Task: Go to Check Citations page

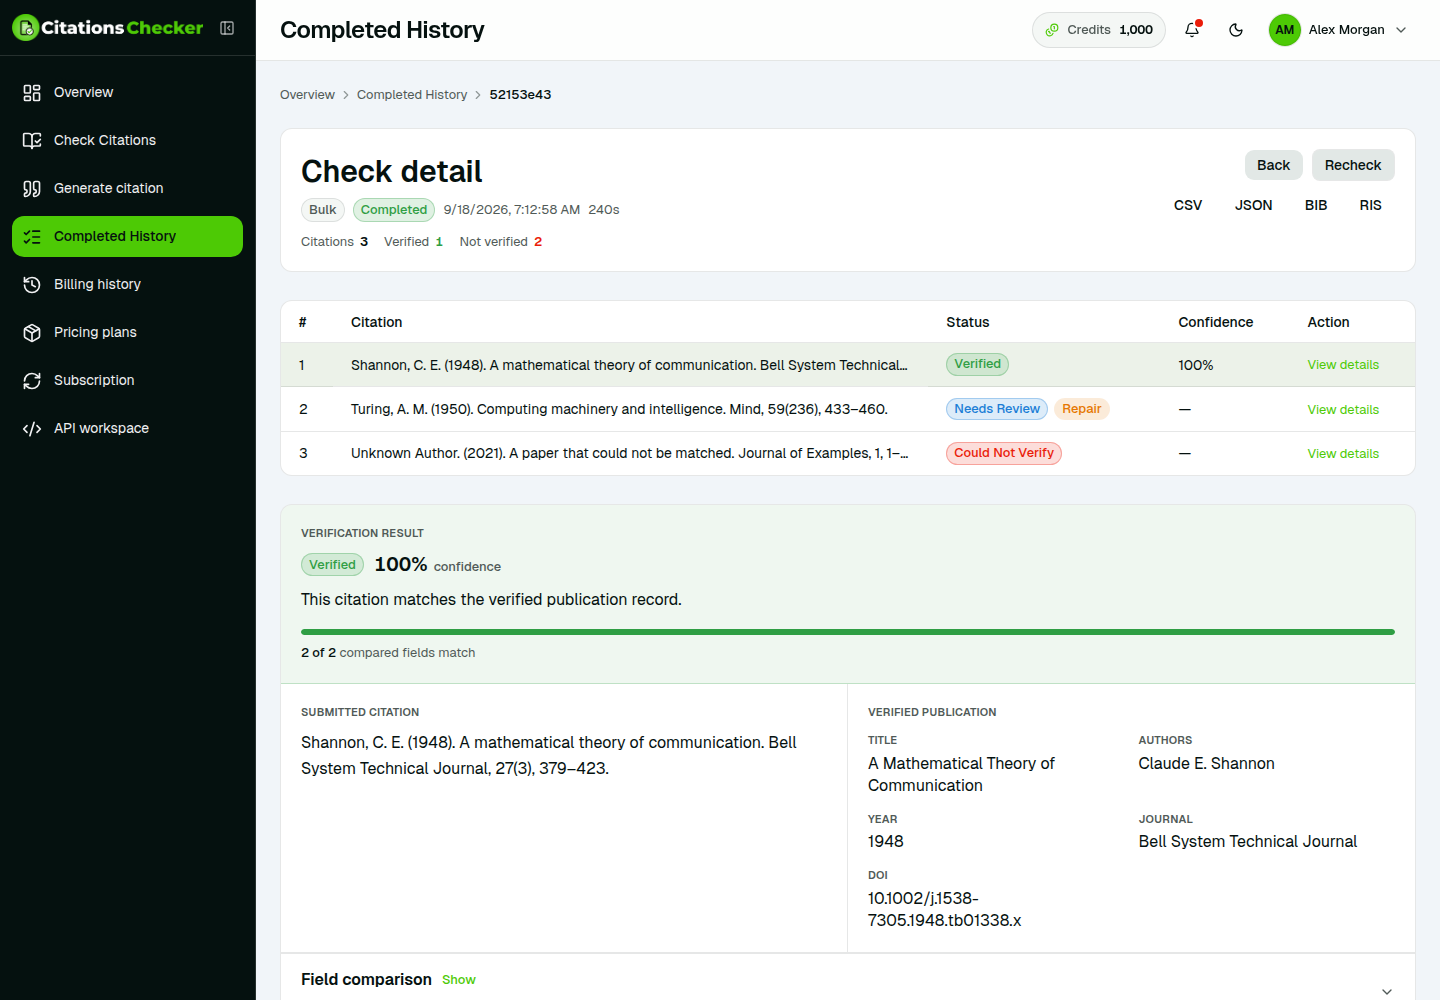Action: 127,140
